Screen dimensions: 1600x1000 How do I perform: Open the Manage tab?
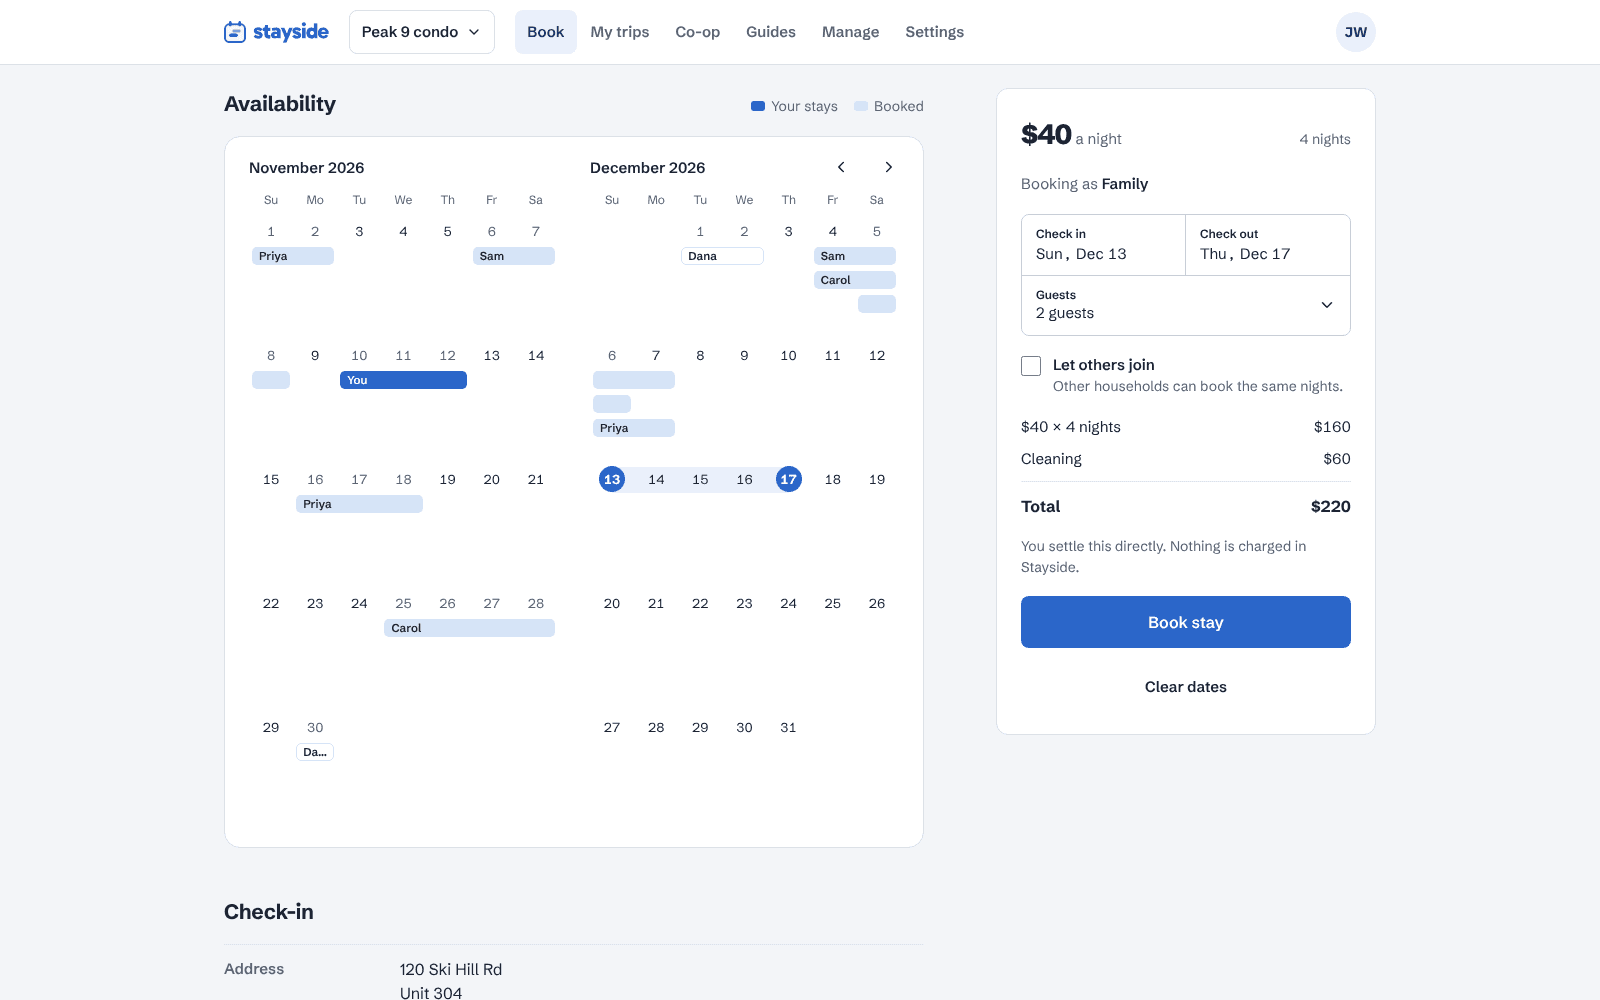click(851, 32)
